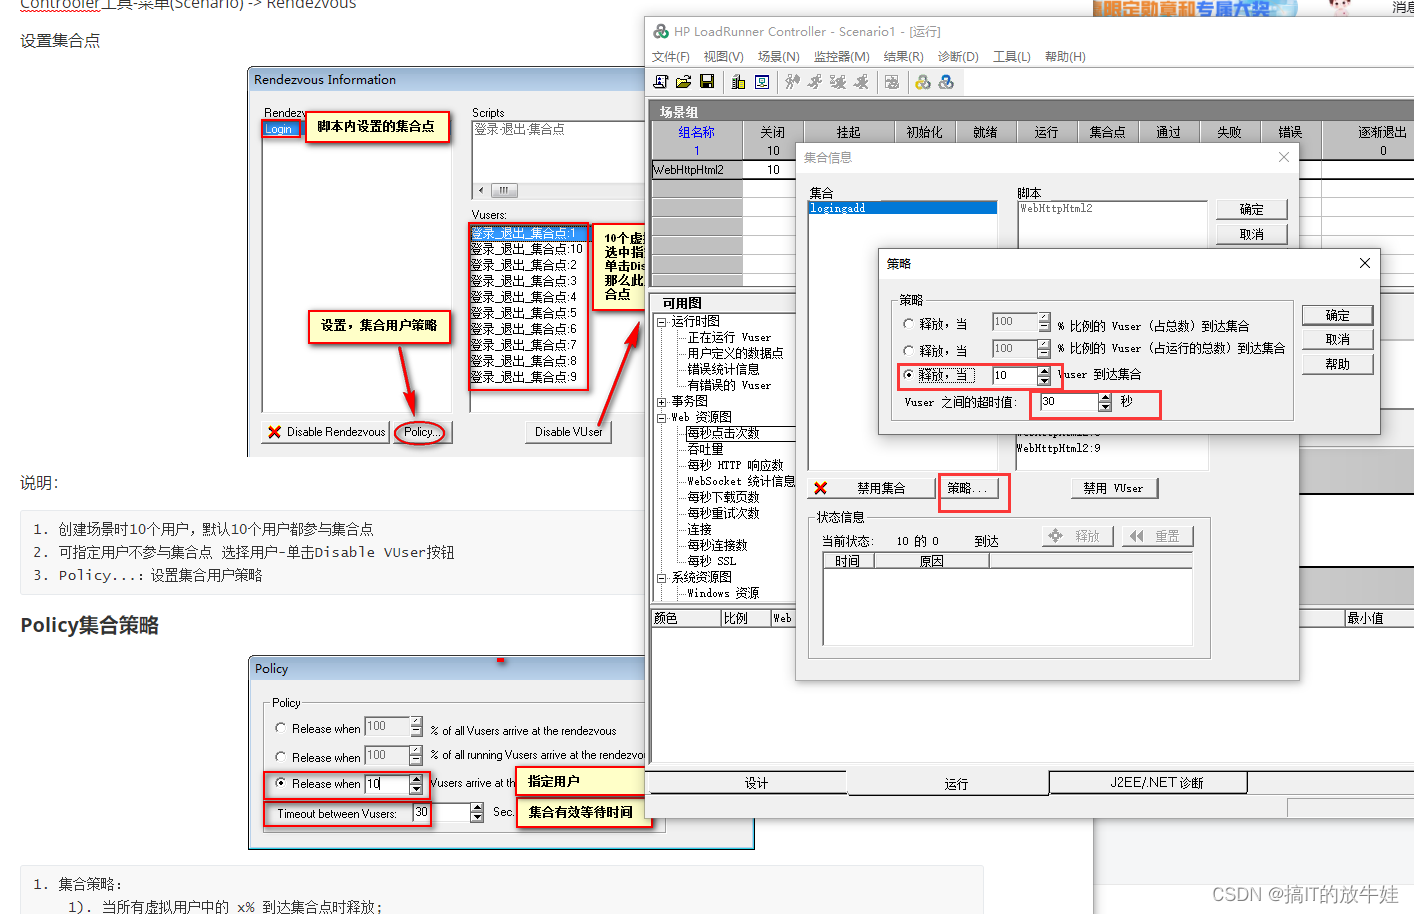
Task: Open the 诊断(D) menu
Action: click(x=958, y=57)
